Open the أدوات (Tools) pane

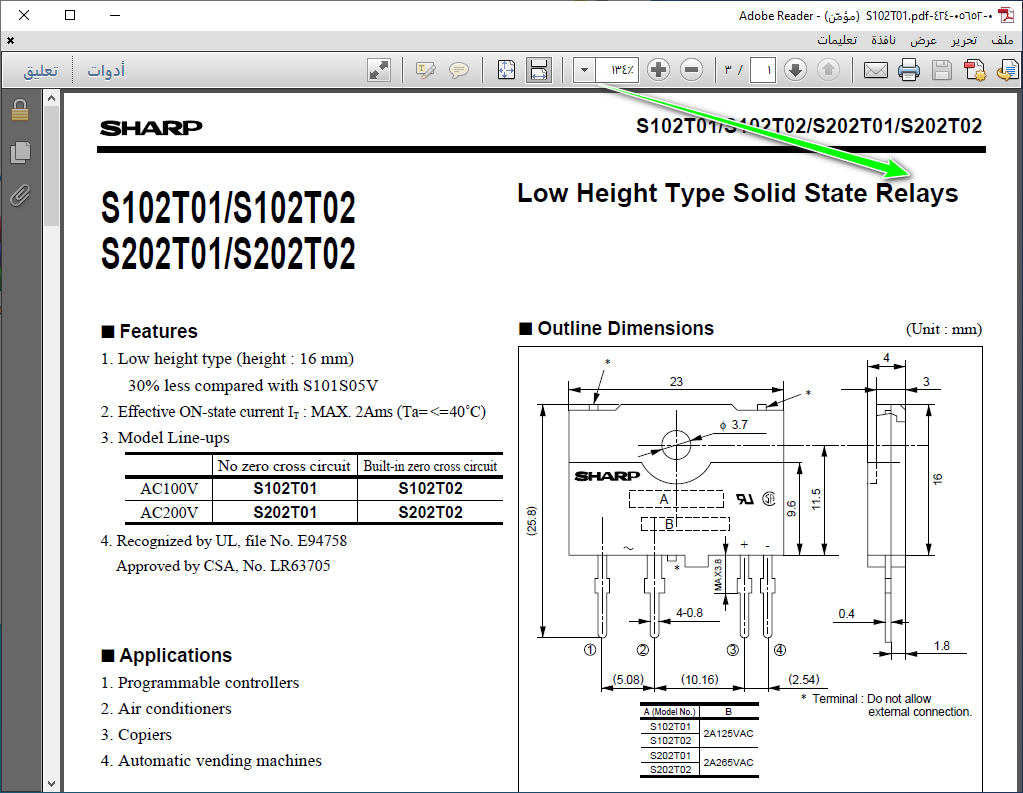(106, 70)
